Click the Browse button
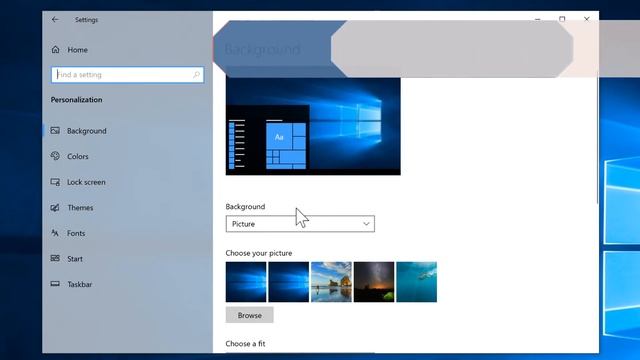This screenshot has width=640, height=360. [249, 315]
